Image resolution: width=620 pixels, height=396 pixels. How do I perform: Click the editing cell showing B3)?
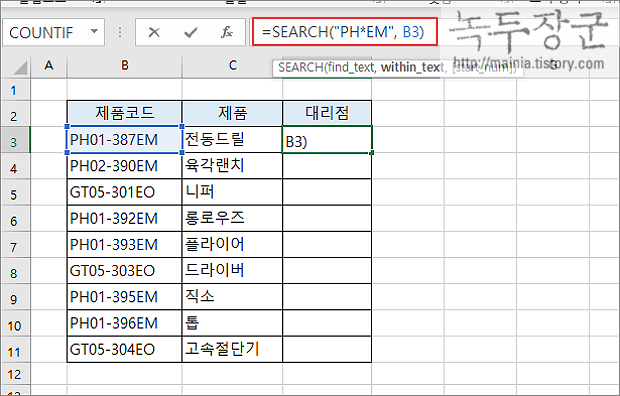[327, 140]
